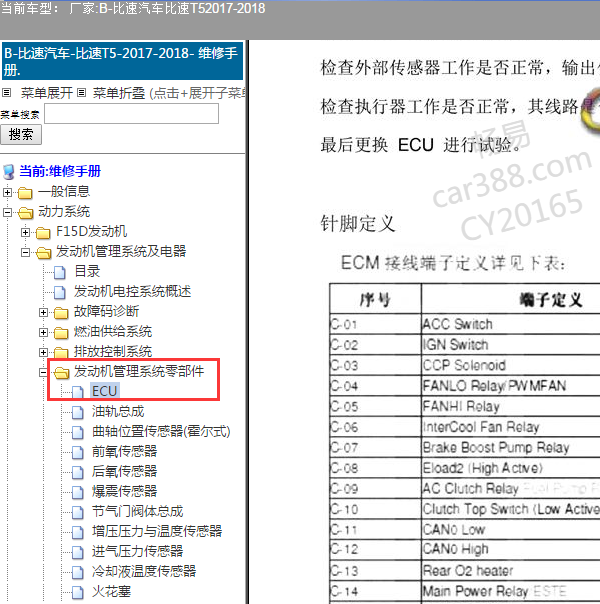Click the 一般信息 folder icon
The height and width of the screenshot is (604, 600).
[x=25, y=192]
